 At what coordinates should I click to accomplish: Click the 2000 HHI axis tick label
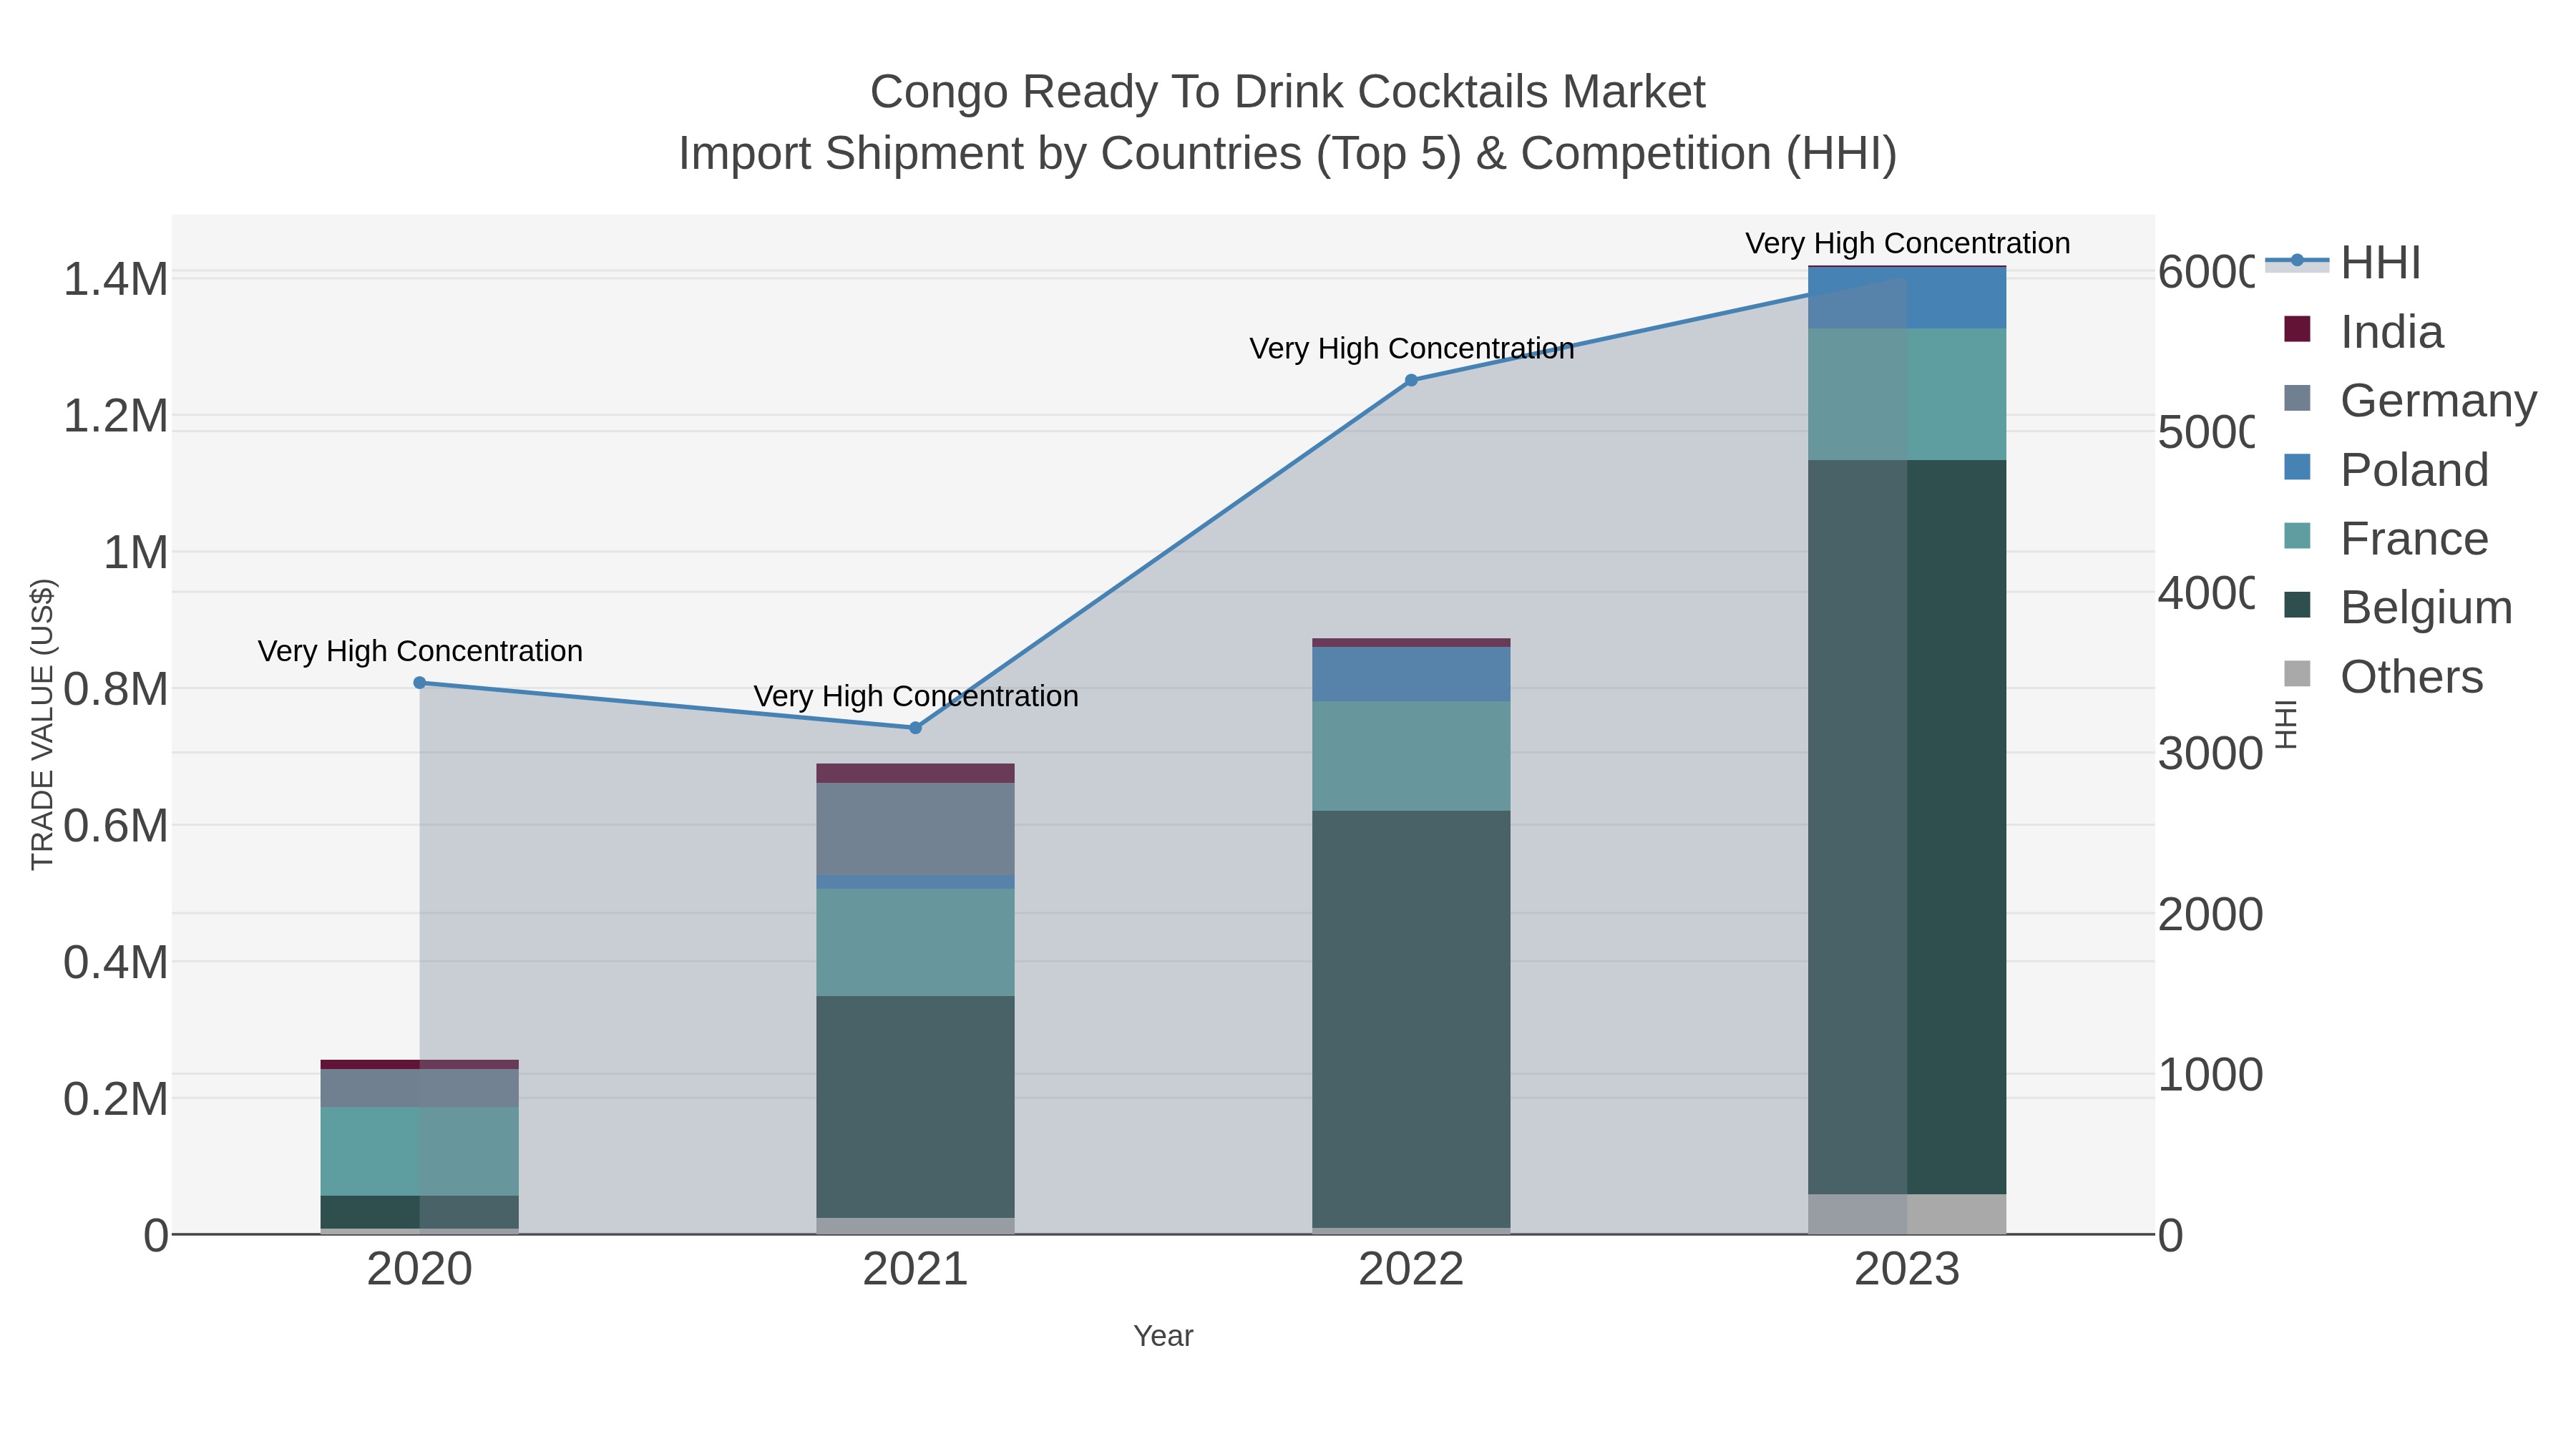(2210, 915)
